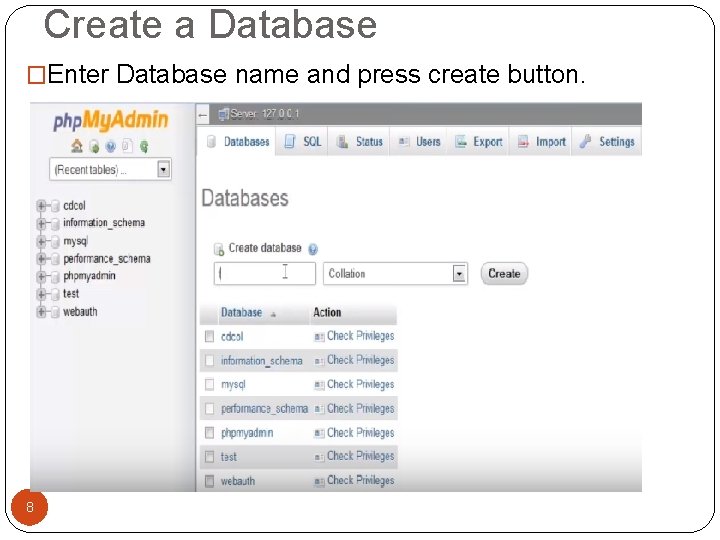The image size is (720, 540).
Task: Tick the mysql database checkbox
Action: [209, 384]
